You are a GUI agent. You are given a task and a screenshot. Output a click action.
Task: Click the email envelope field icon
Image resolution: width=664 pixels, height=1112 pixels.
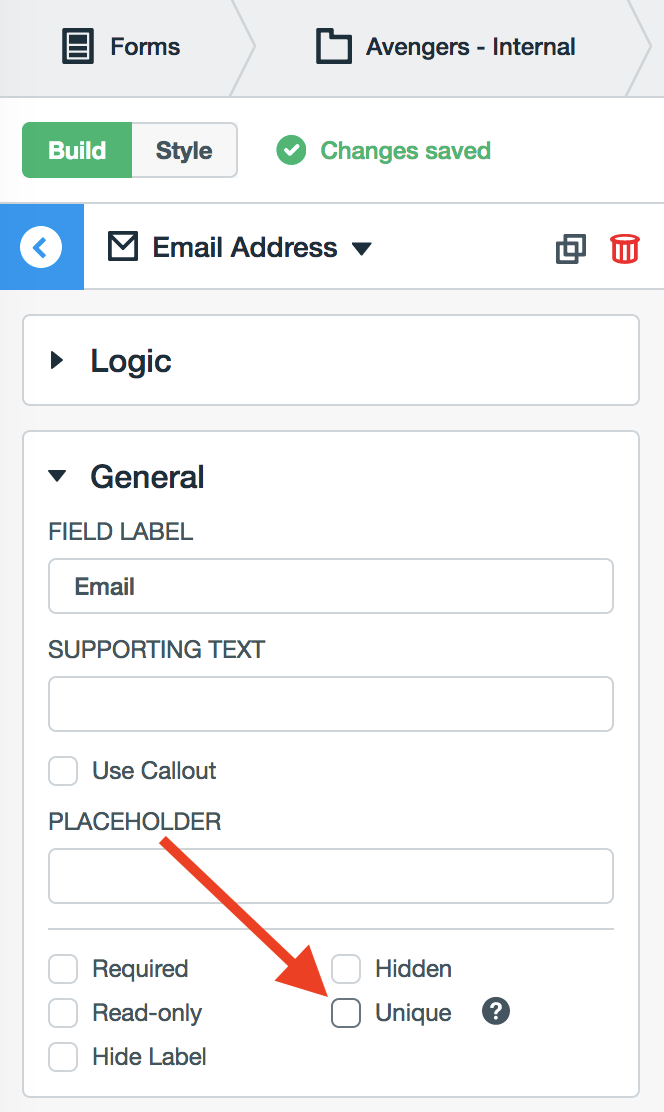click(x=122, y=247)
